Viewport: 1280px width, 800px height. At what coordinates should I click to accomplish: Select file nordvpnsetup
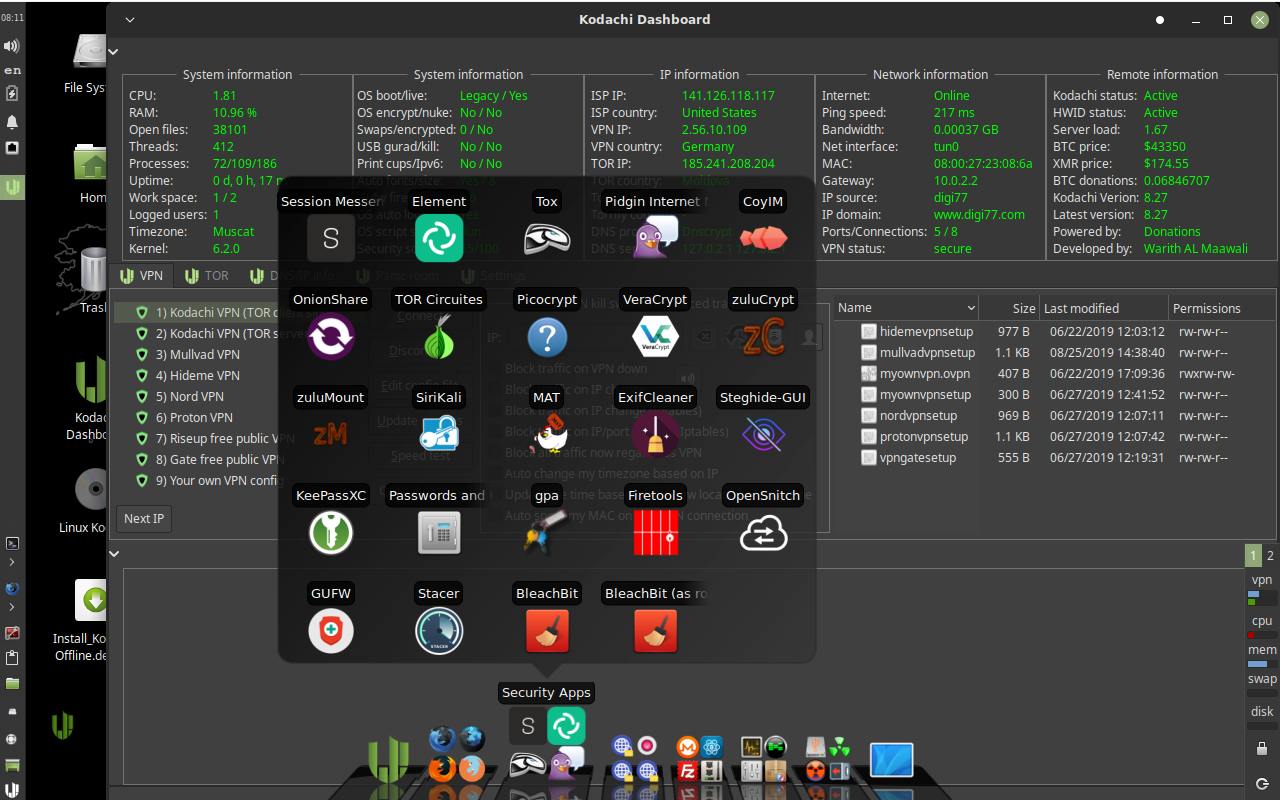(918, 416)
